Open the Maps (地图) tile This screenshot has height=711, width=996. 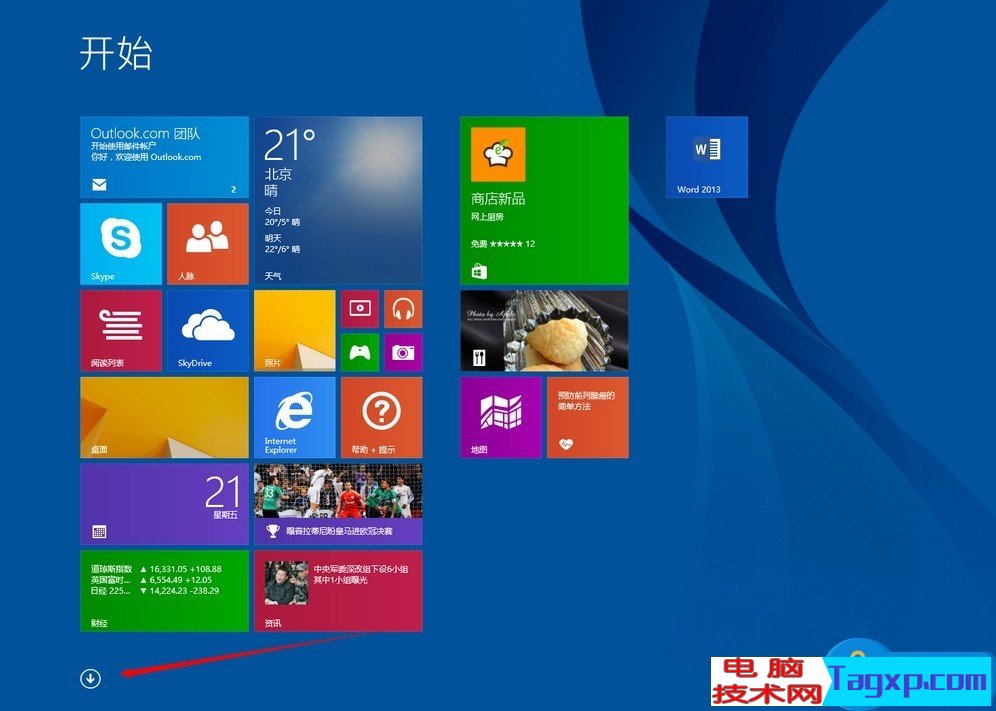coord(501,417)
